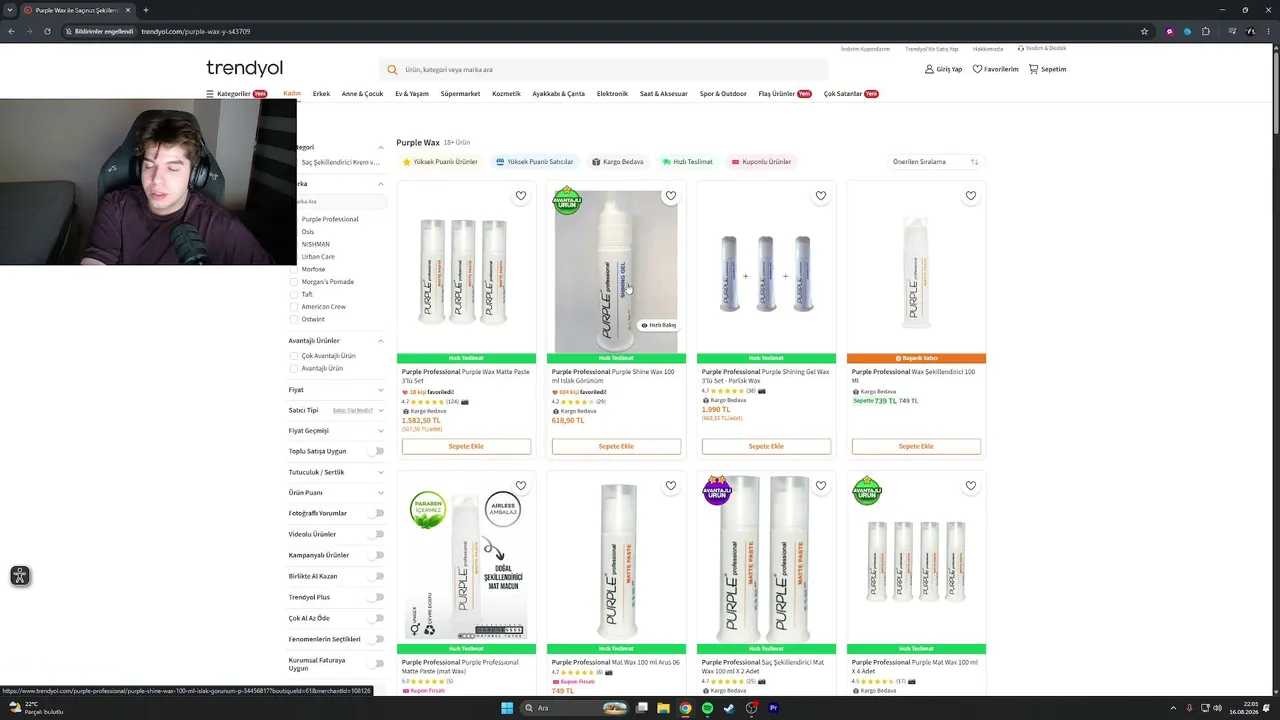Open Favorilerim heart icon in header
This screenshot has width=1280, height=720.
[977, 69]
